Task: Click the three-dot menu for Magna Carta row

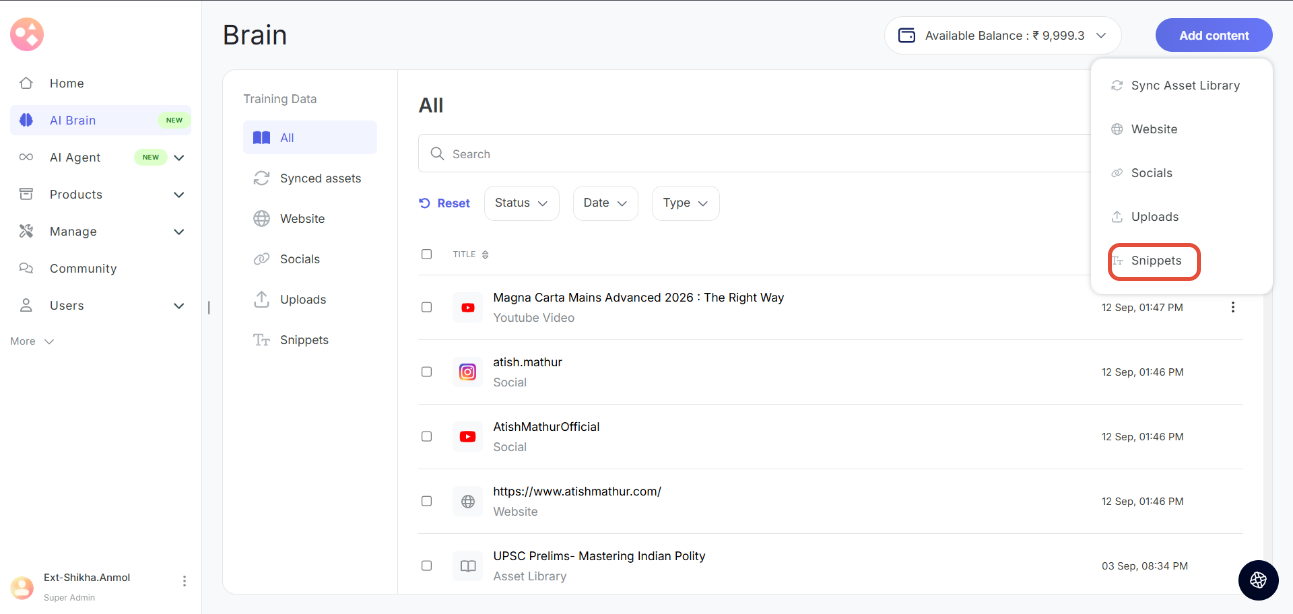Action: tap(1232, 307)
